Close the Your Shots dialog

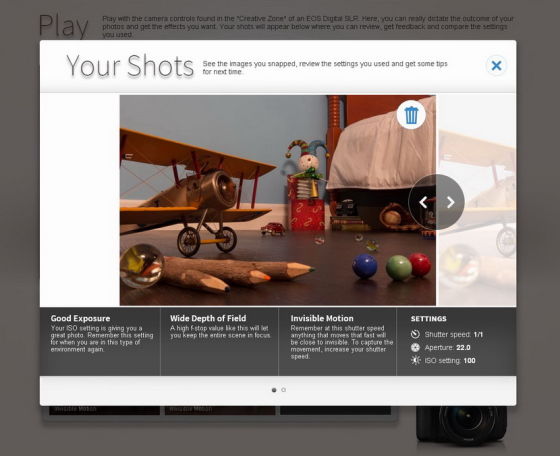pos(496,65)
